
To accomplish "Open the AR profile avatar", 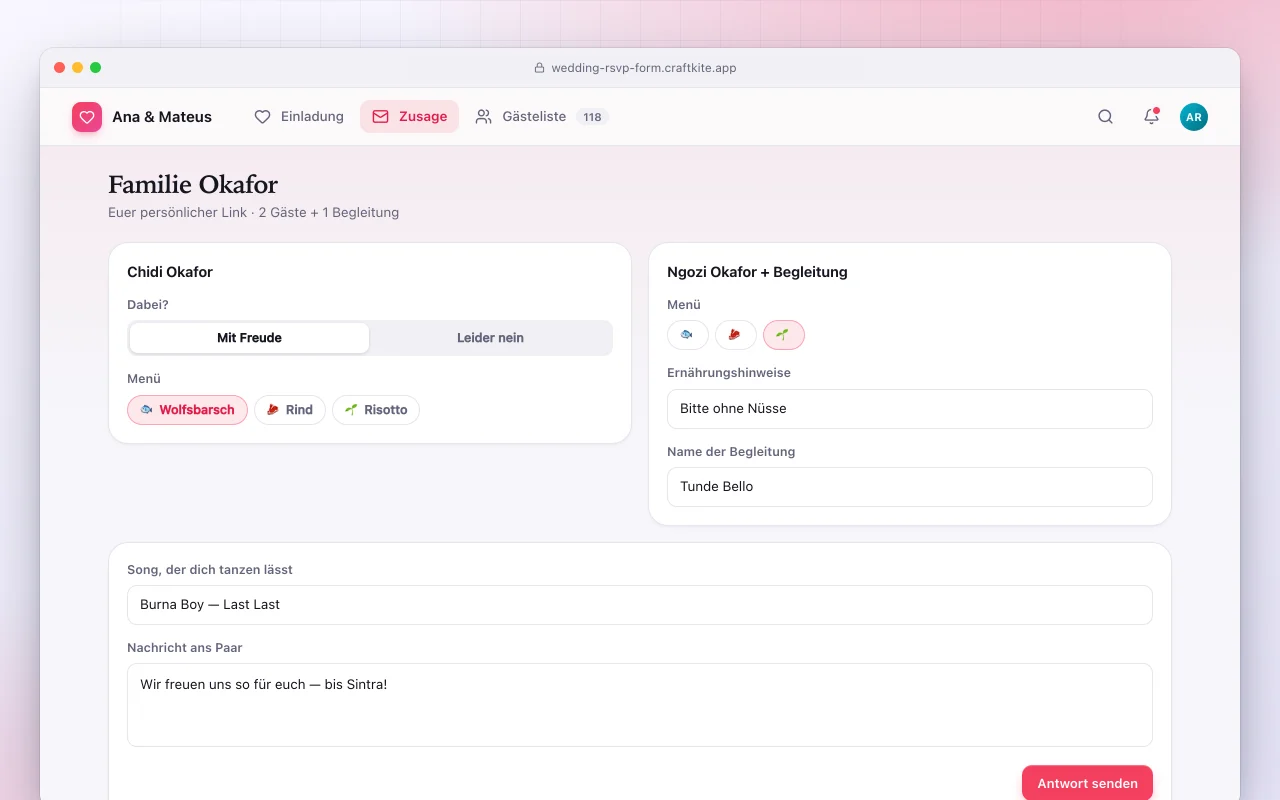I will [1194, 117].
